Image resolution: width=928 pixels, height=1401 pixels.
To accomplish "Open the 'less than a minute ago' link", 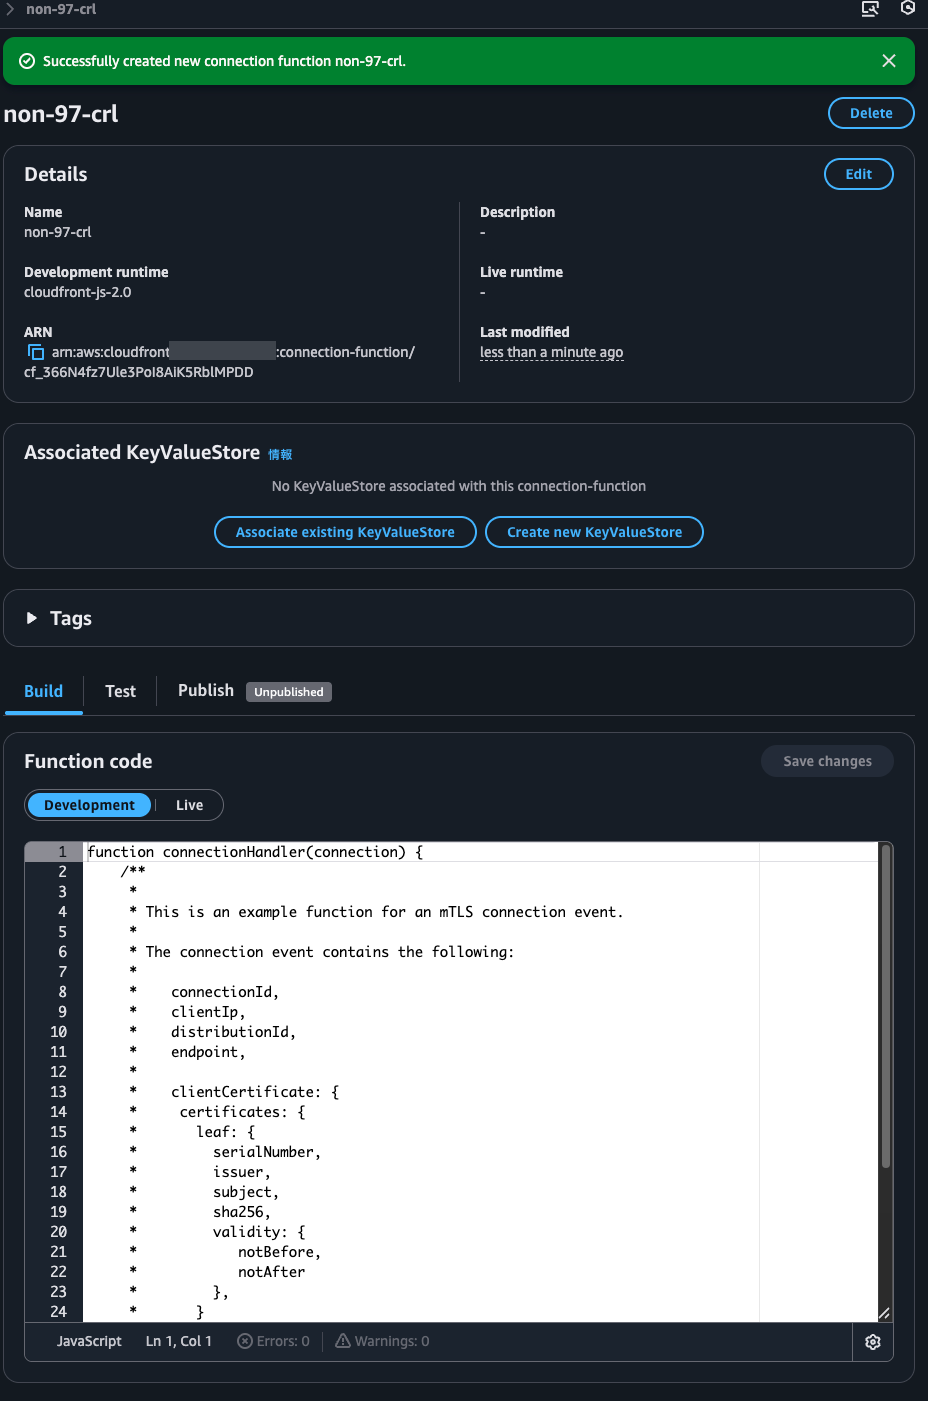I will 551,352.
